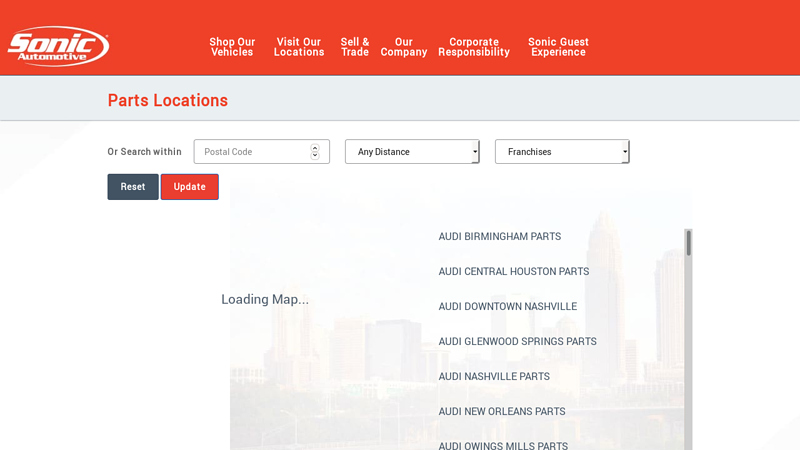Select Audi Birmingham Parts location
800x450 pixels.
point(499,237)
